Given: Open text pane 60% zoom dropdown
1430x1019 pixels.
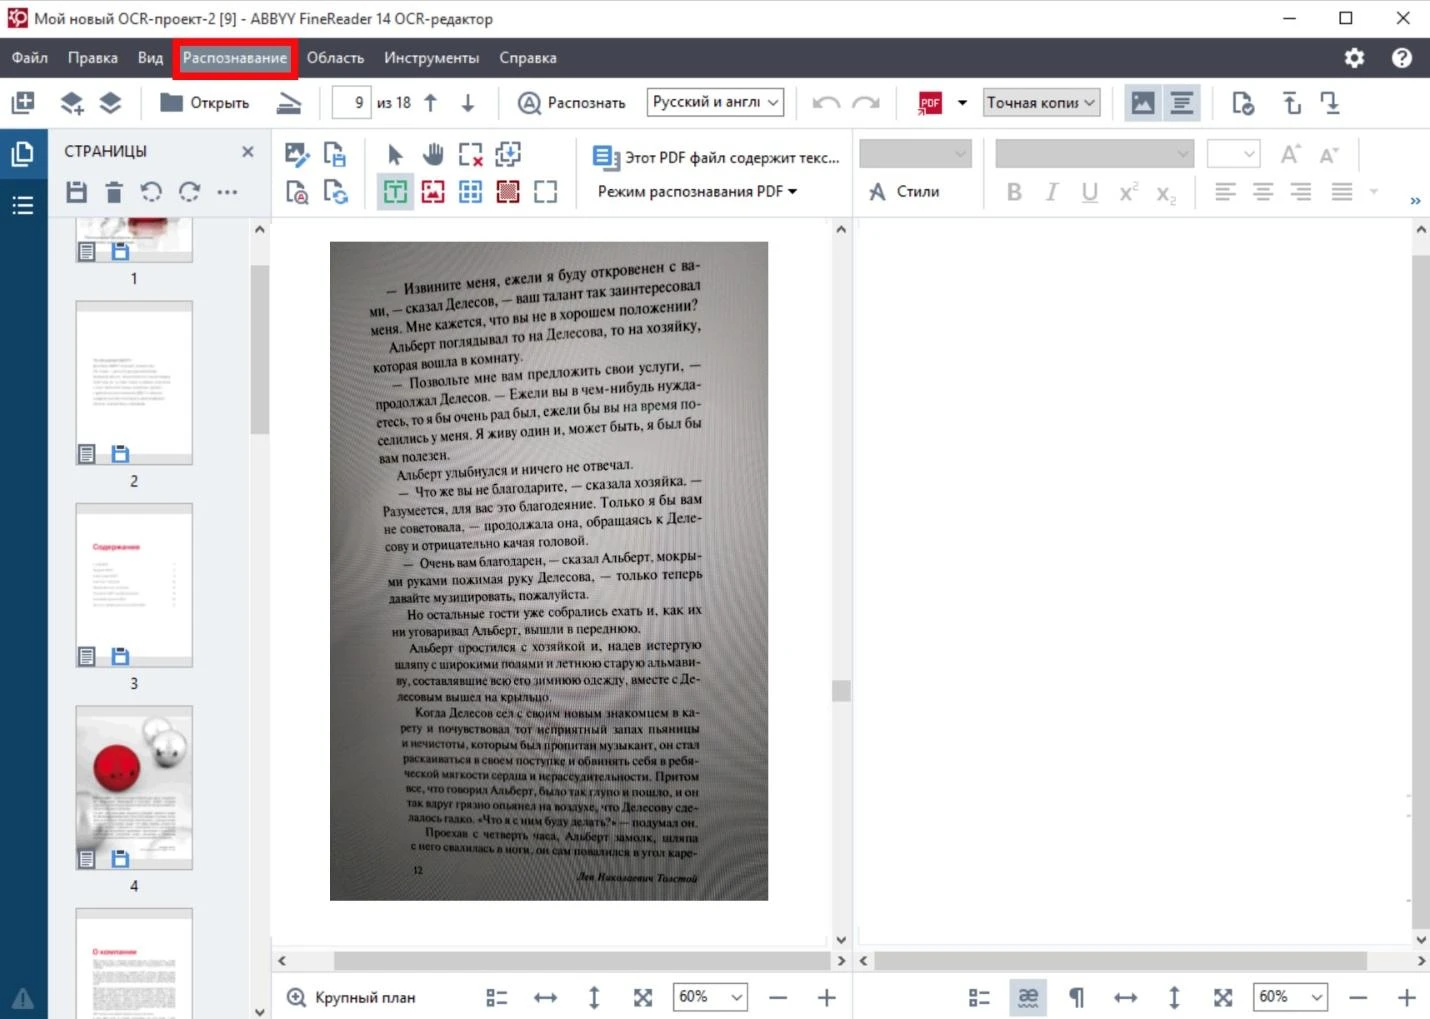Looking at the screenshot, I should pos(1290,997).
